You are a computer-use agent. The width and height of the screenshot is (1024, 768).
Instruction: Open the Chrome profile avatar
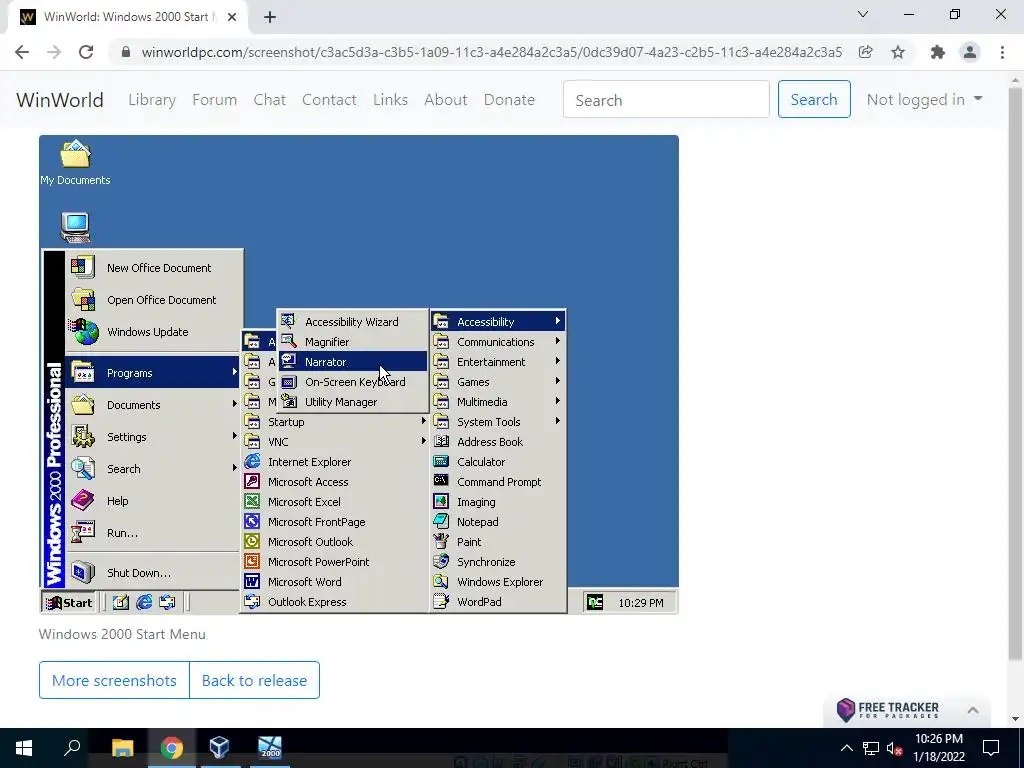click(970, 52)
